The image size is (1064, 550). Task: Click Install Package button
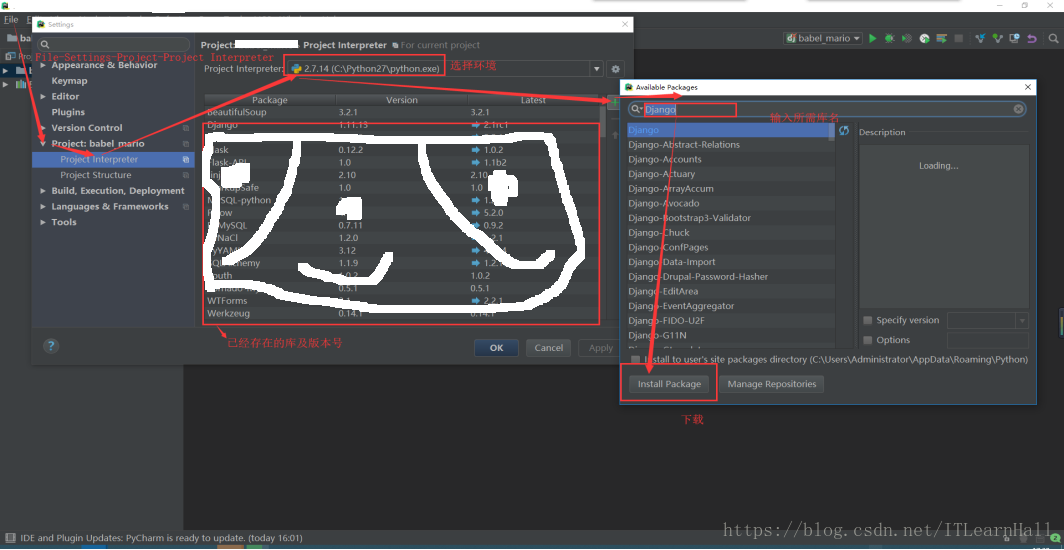click(x=669, y=384)
